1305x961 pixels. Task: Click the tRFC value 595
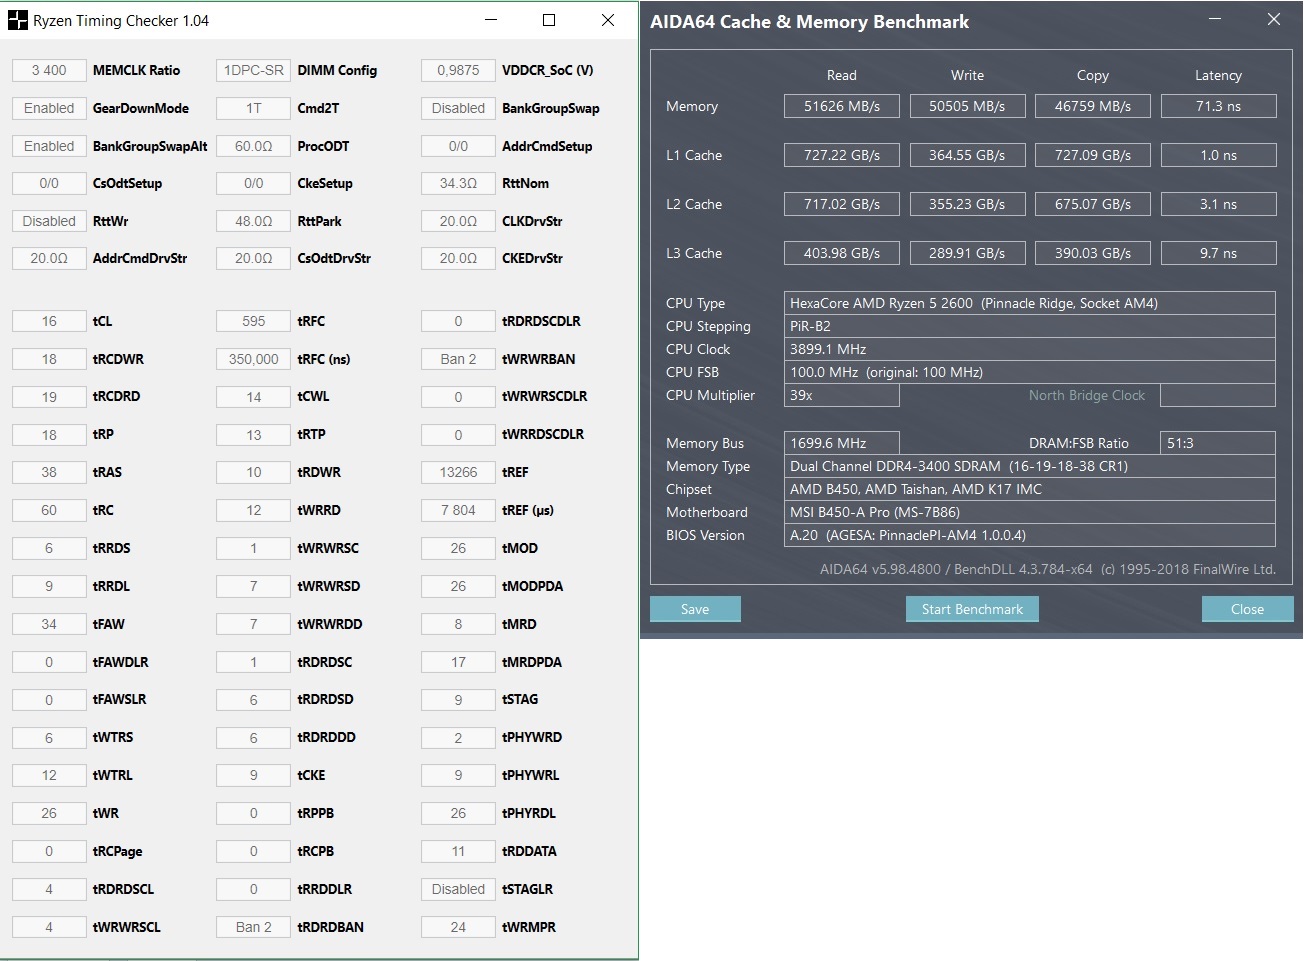click(x=253, y=321)
